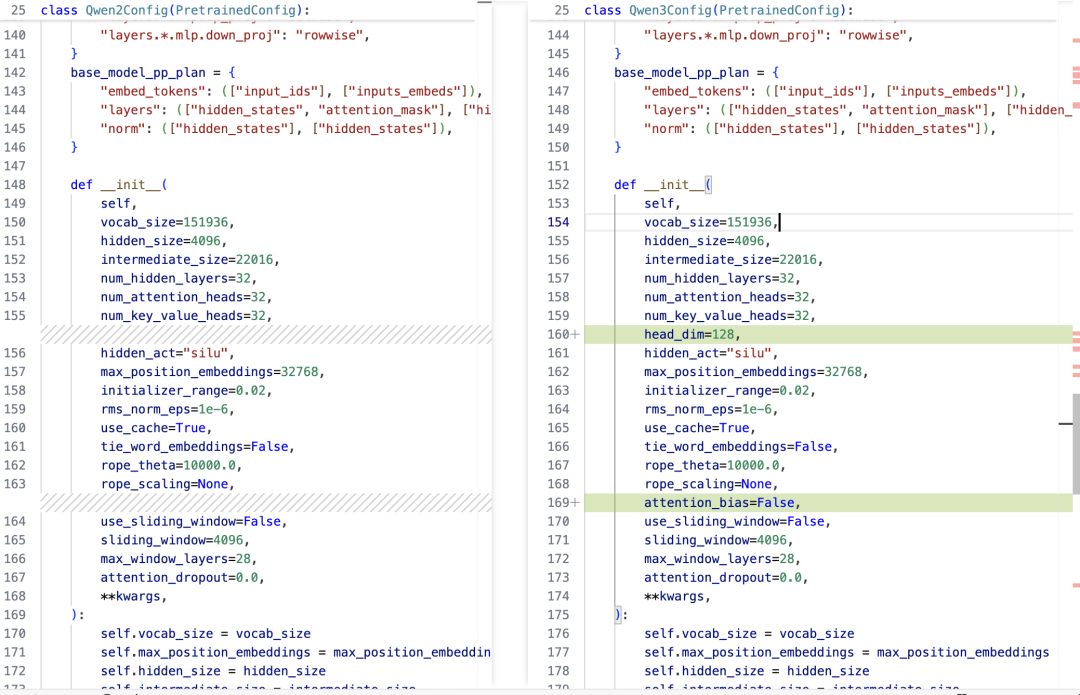Click max_position_embeddings=32768 in the left pane
The width and height of the screenshot is (1080, 695).
point(212,372)
